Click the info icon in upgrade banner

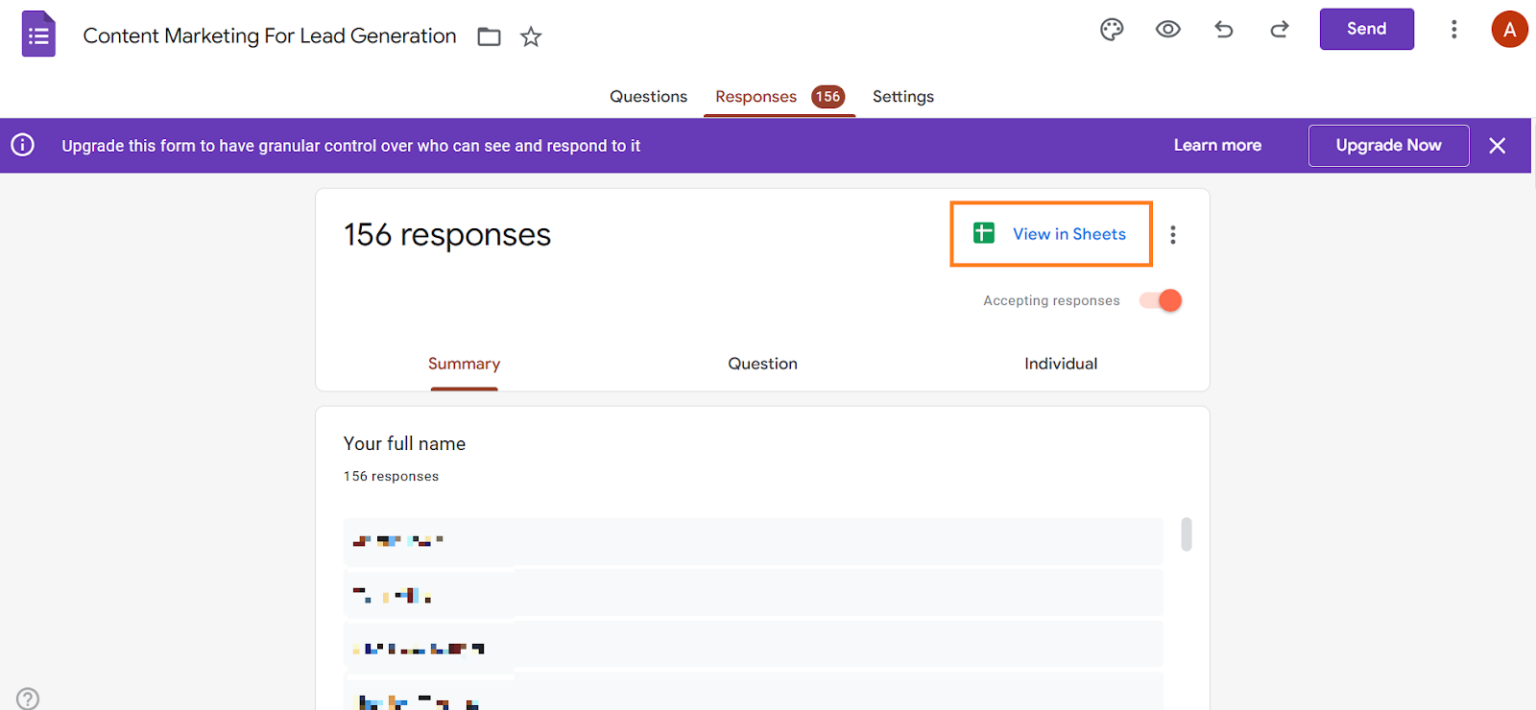22,146
